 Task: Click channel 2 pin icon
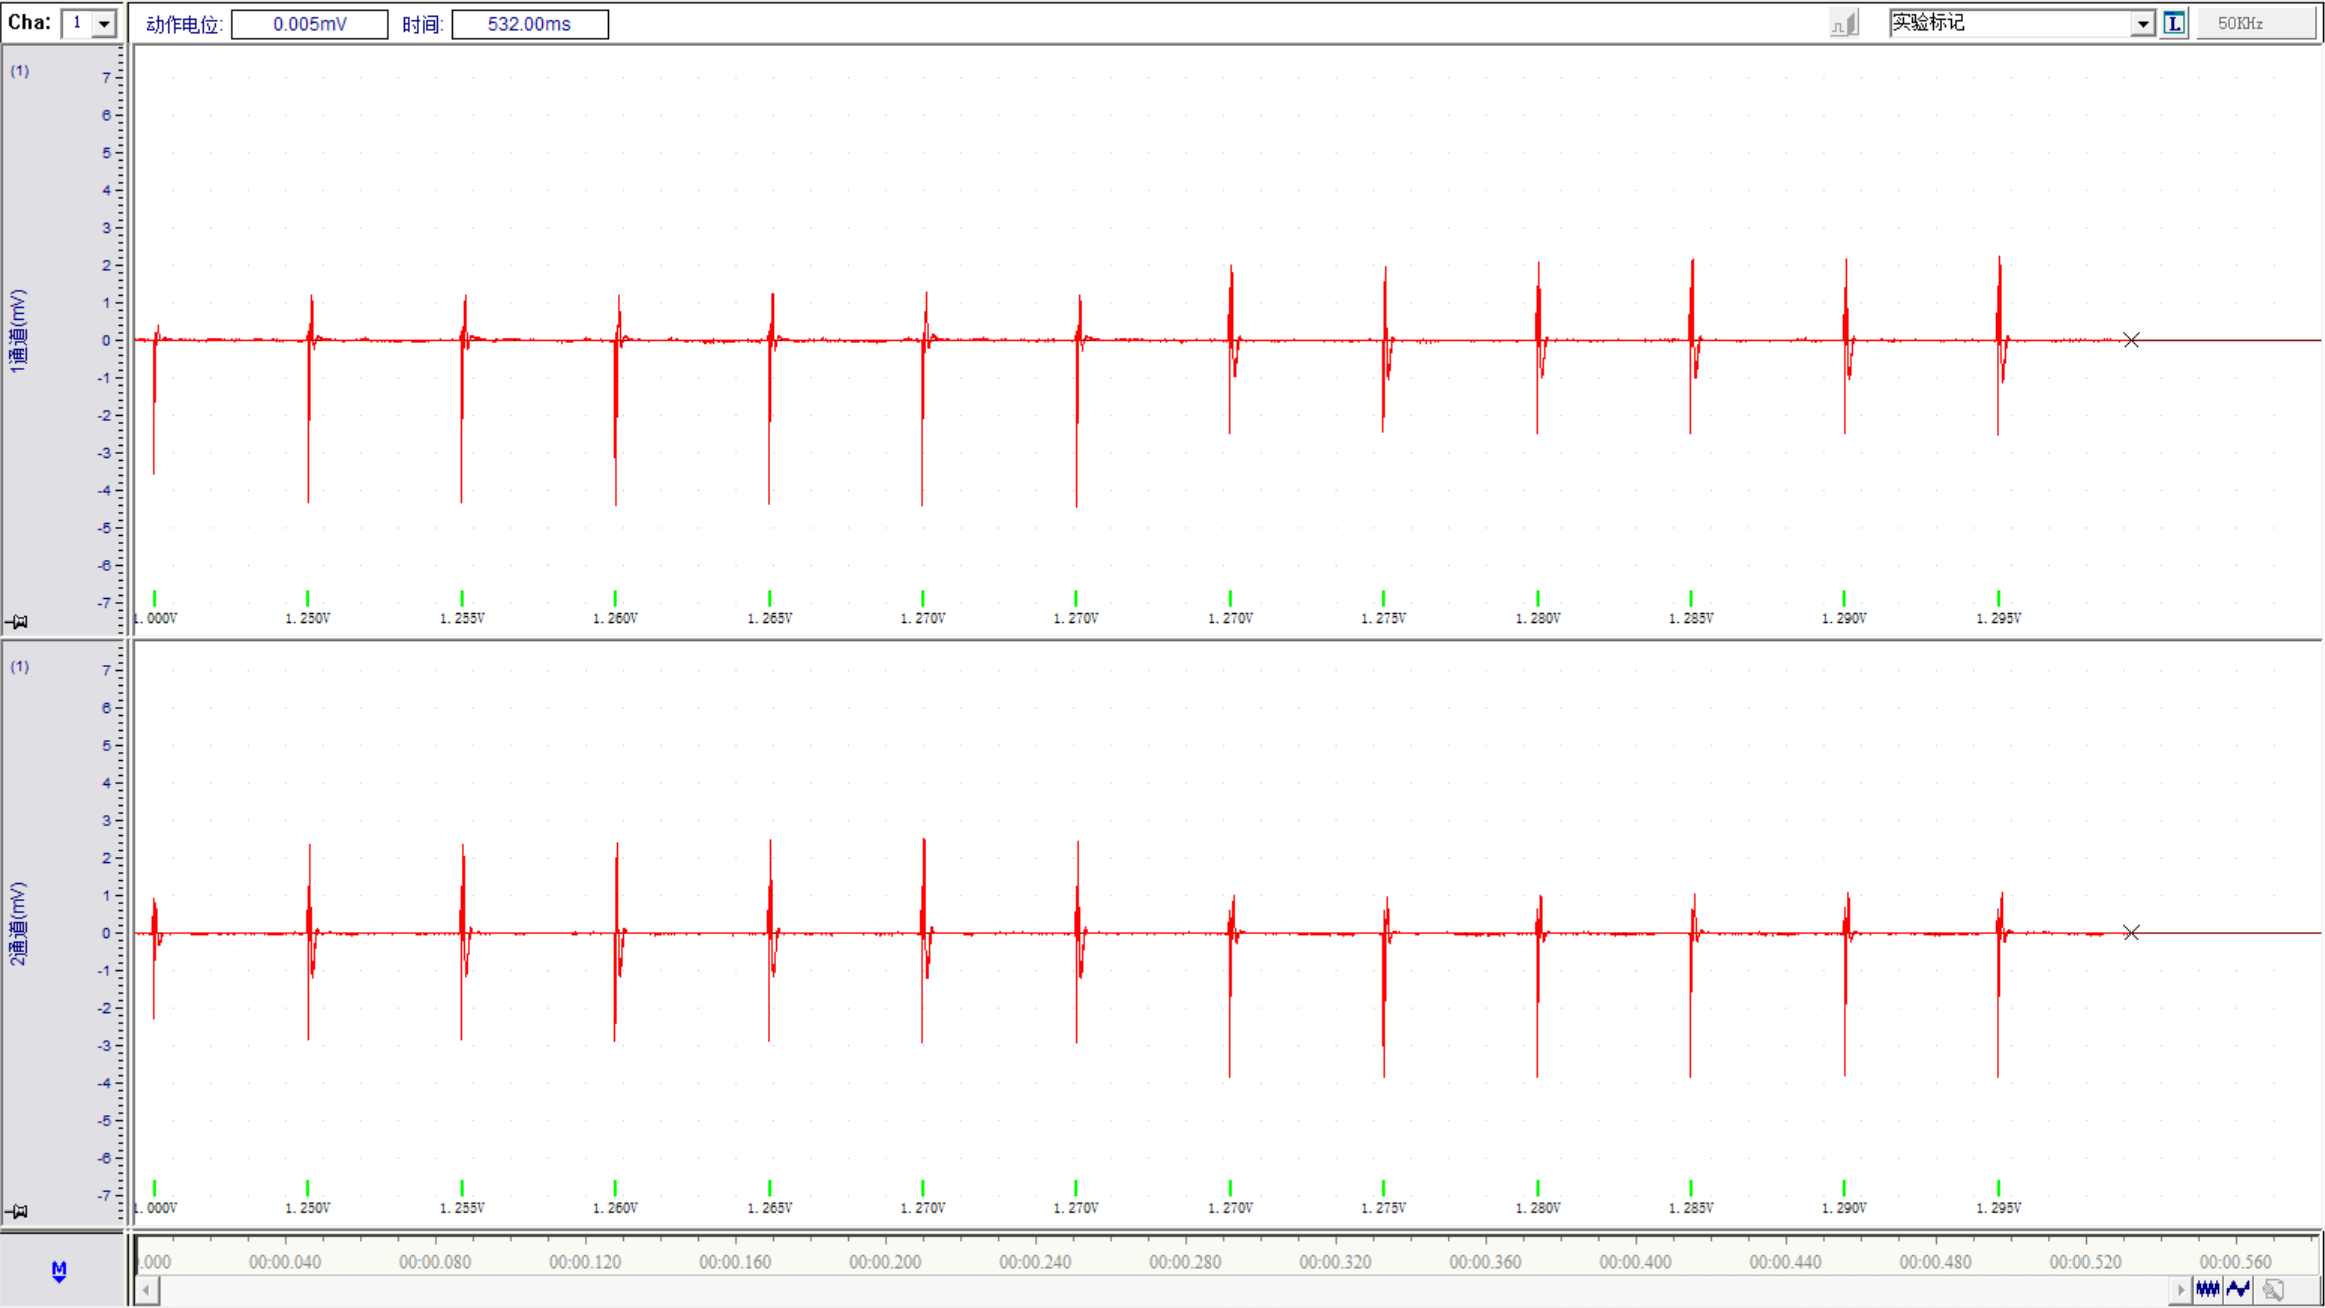click(x=17, y=1212)
